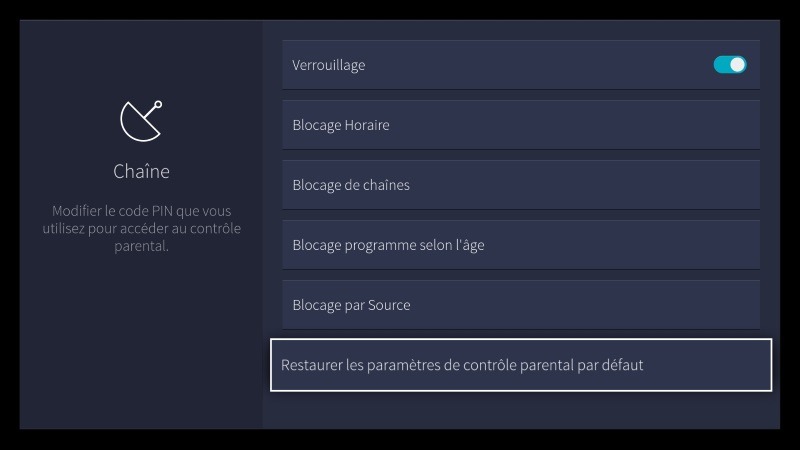Click the empty middle of the Verrouillage row
This screenshot has width=800, height=450.
(x=540, y=65)
